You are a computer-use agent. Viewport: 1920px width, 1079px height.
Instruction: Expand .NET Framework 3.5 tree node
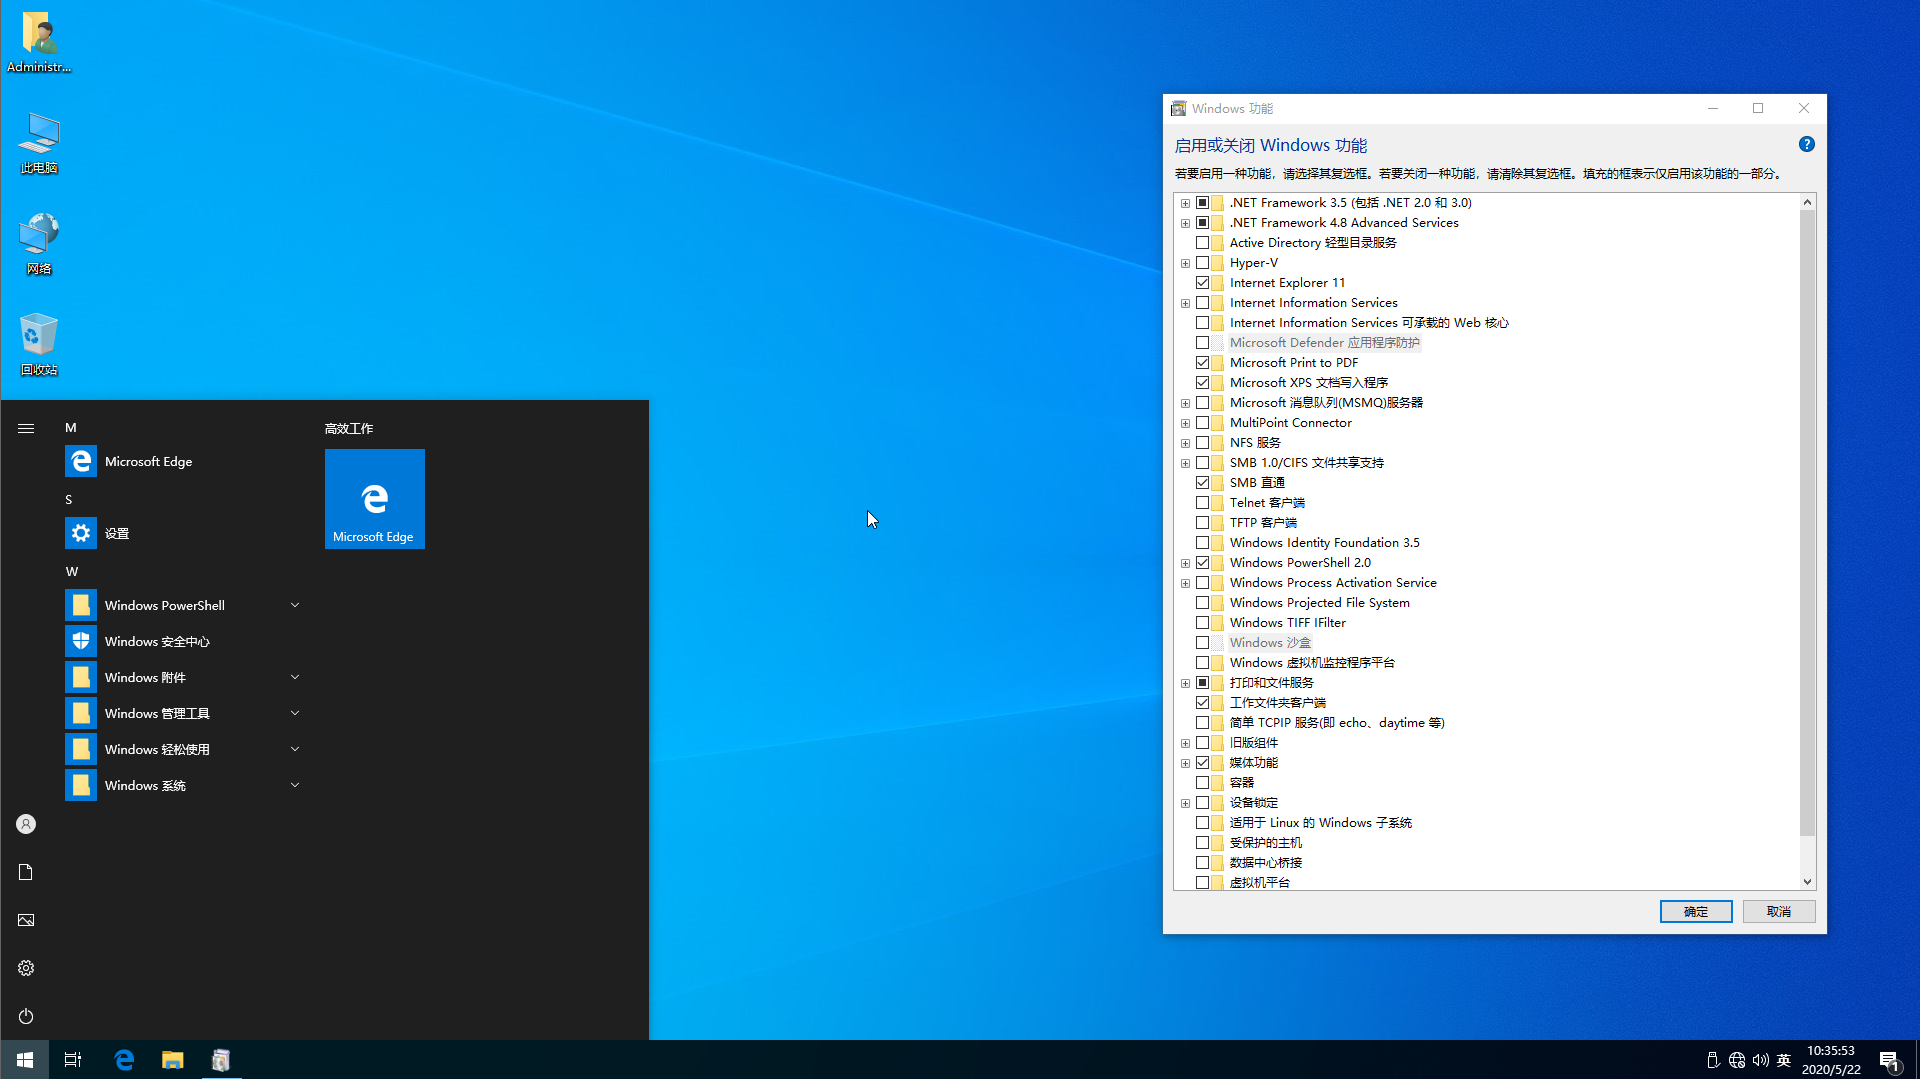tap(1186, 203)
